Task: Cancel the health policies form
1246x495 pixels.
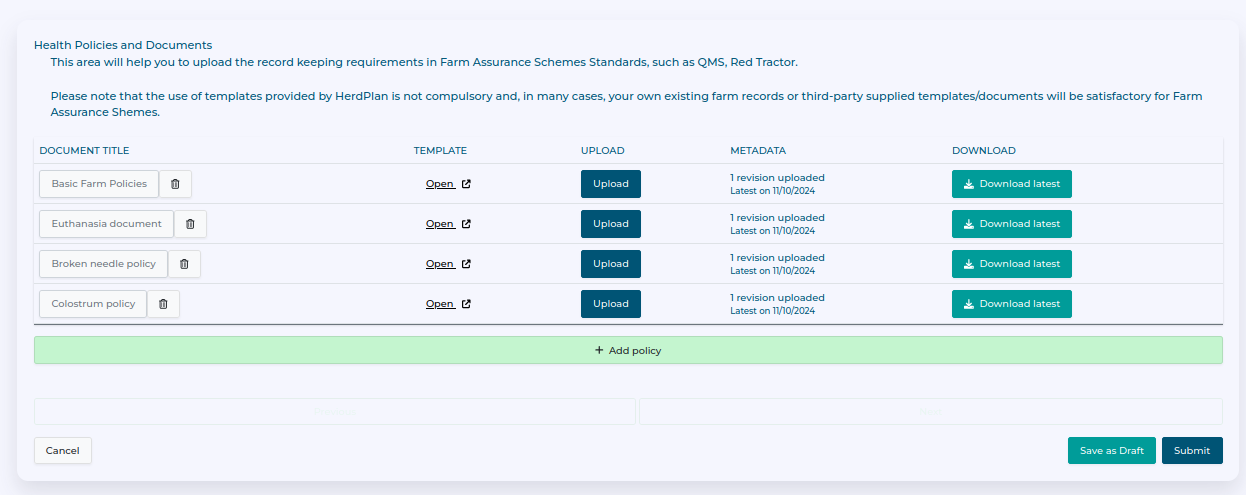Action: pyautogui.click(x=63, y=451)
